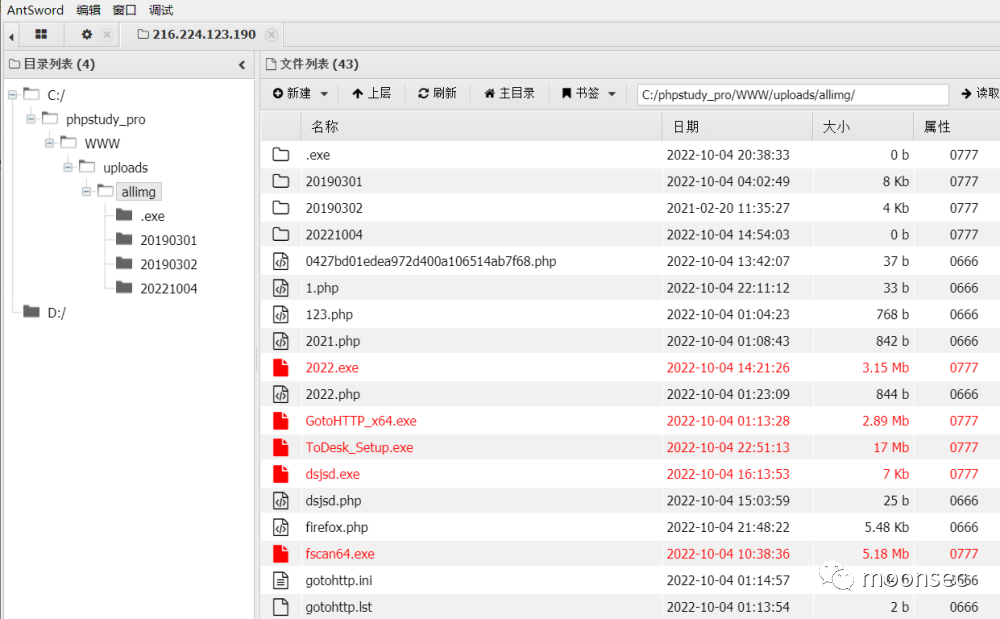
Task: Click the red file icon for ToDesk_Setup.exe
Action: [x=281, y=448]
